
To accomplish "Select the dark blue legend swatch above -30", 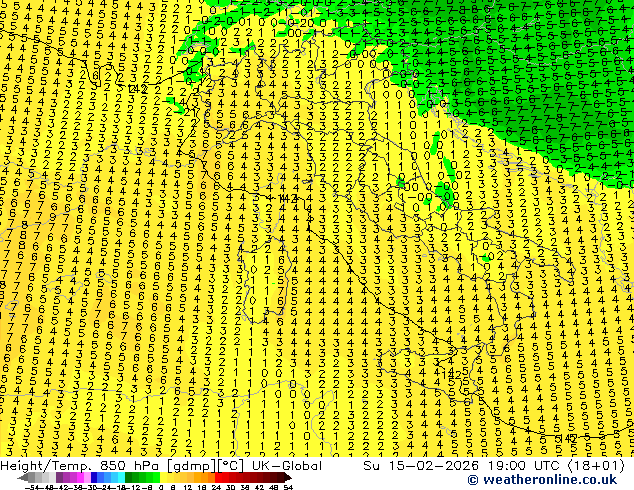I will (x=94, y=477).
